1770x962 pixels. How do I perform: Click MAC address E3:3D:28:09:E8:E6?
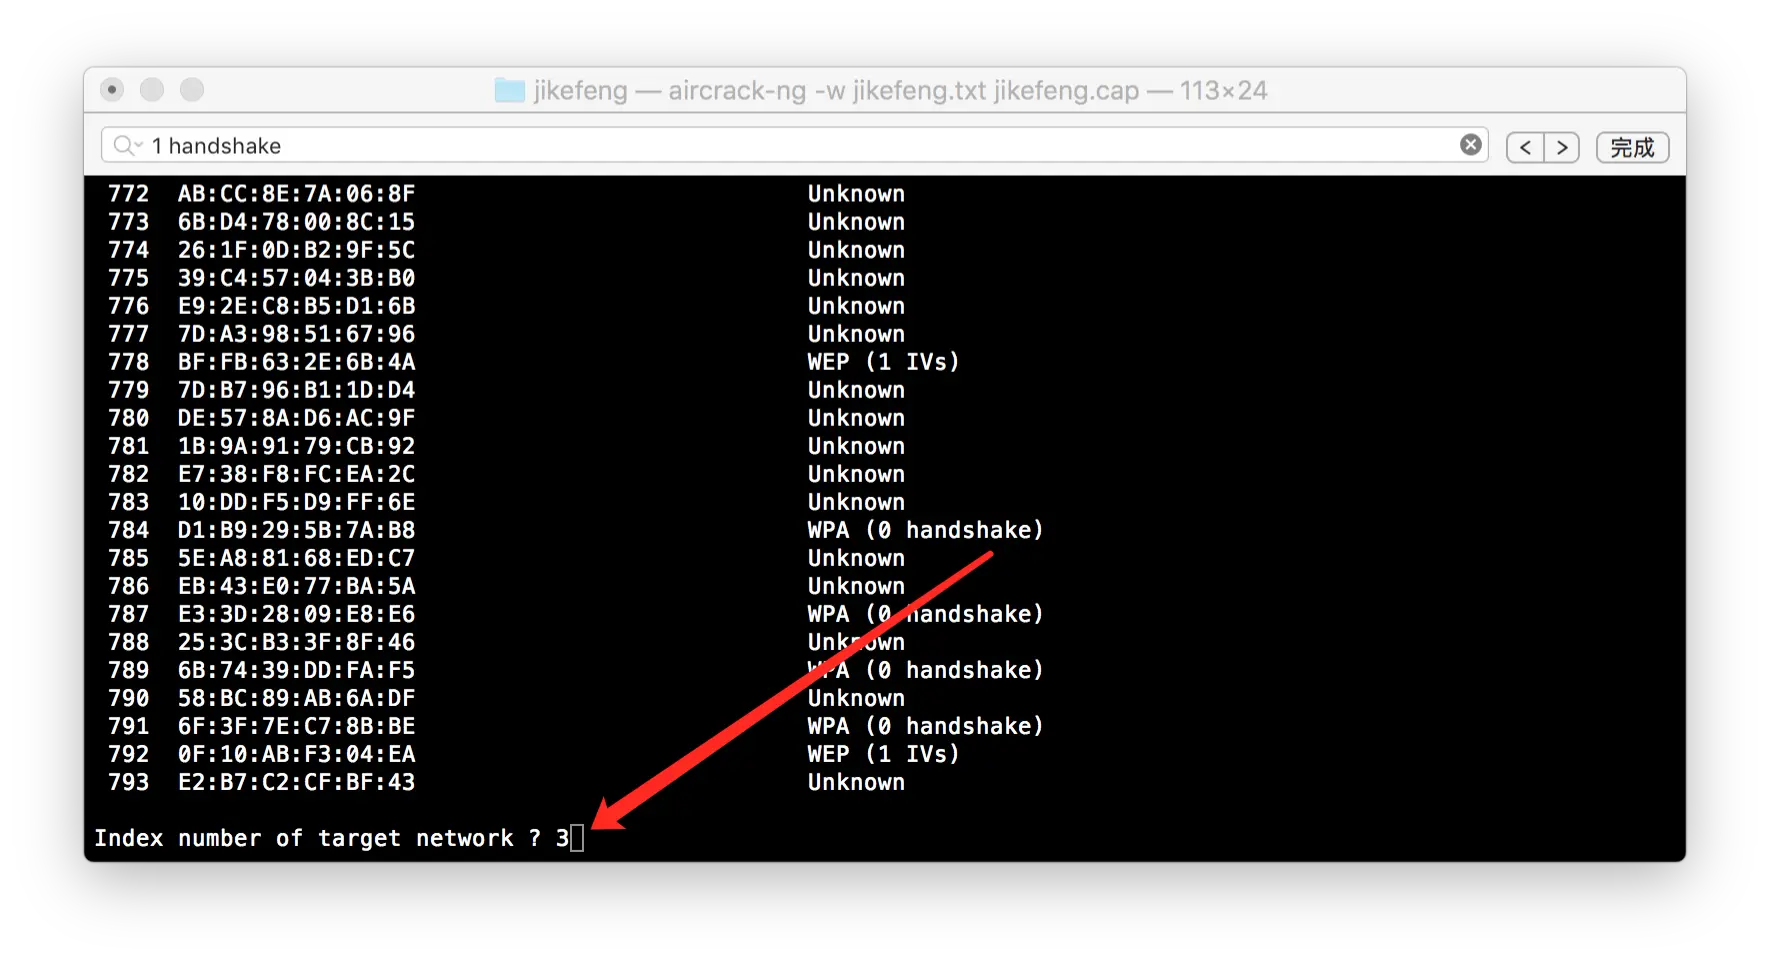point(296,614)
